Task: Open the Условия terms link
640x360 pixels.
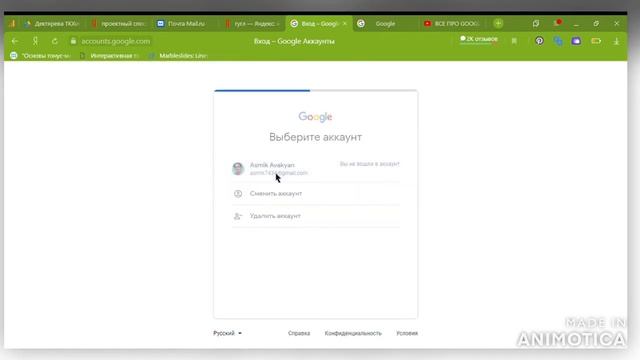Action: coord(407,333)
